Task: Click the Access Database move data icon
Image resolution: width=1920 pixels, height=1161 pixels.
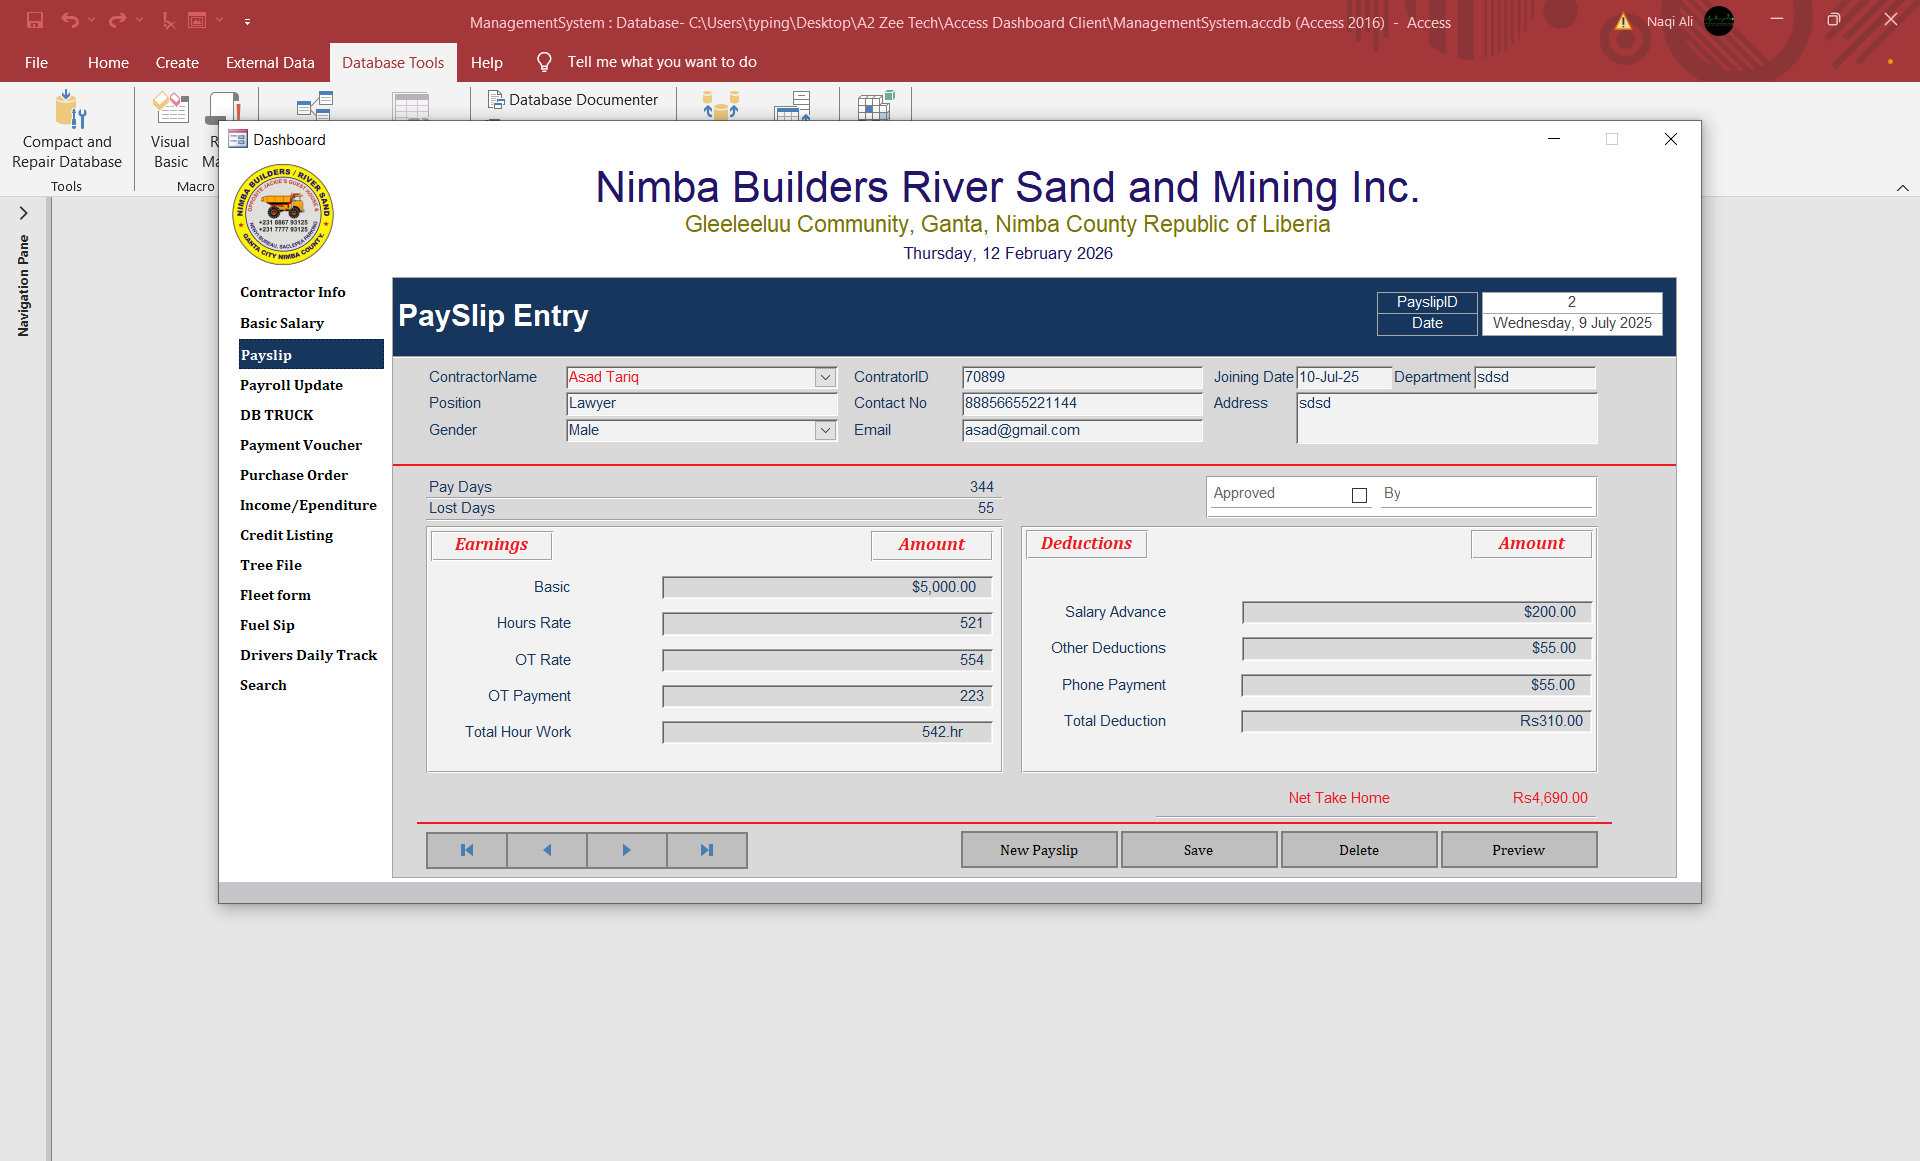Action: point(720,105)
